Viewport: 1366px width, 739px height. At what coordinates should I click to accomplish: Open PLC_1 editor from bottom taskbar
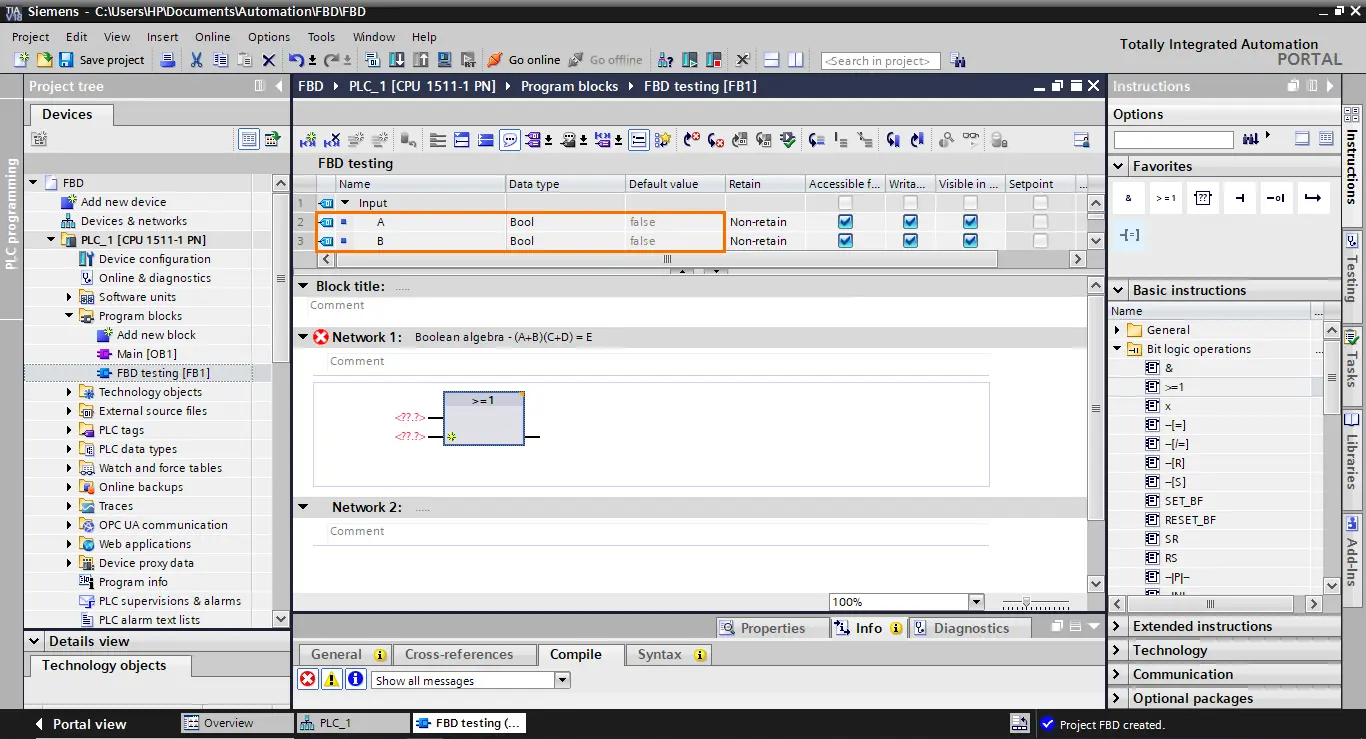tap(352, 723)
